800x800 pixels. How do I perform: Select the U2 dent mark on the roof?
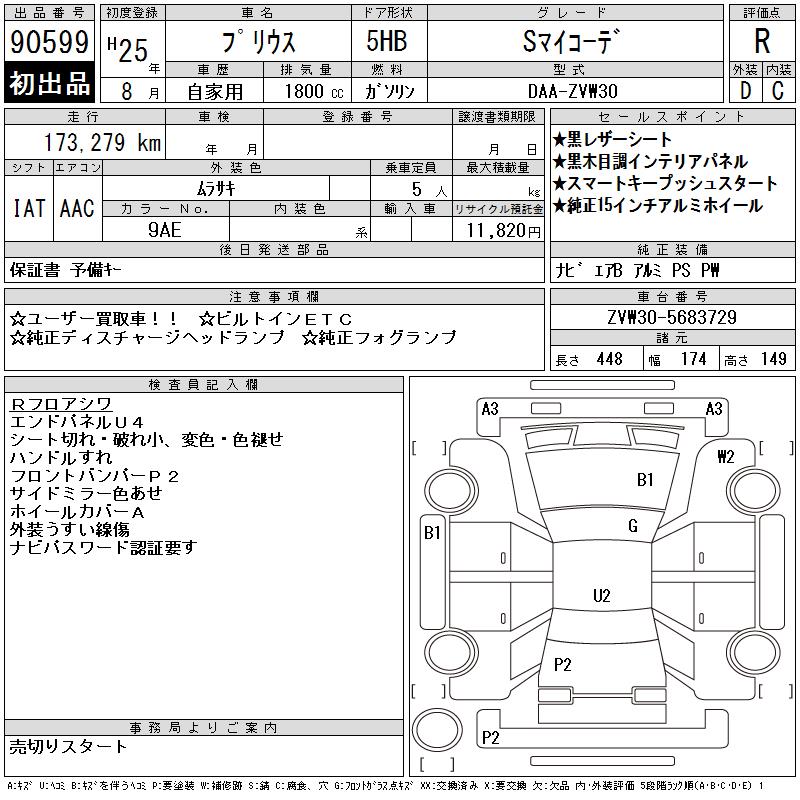click(x=601, y=596)
